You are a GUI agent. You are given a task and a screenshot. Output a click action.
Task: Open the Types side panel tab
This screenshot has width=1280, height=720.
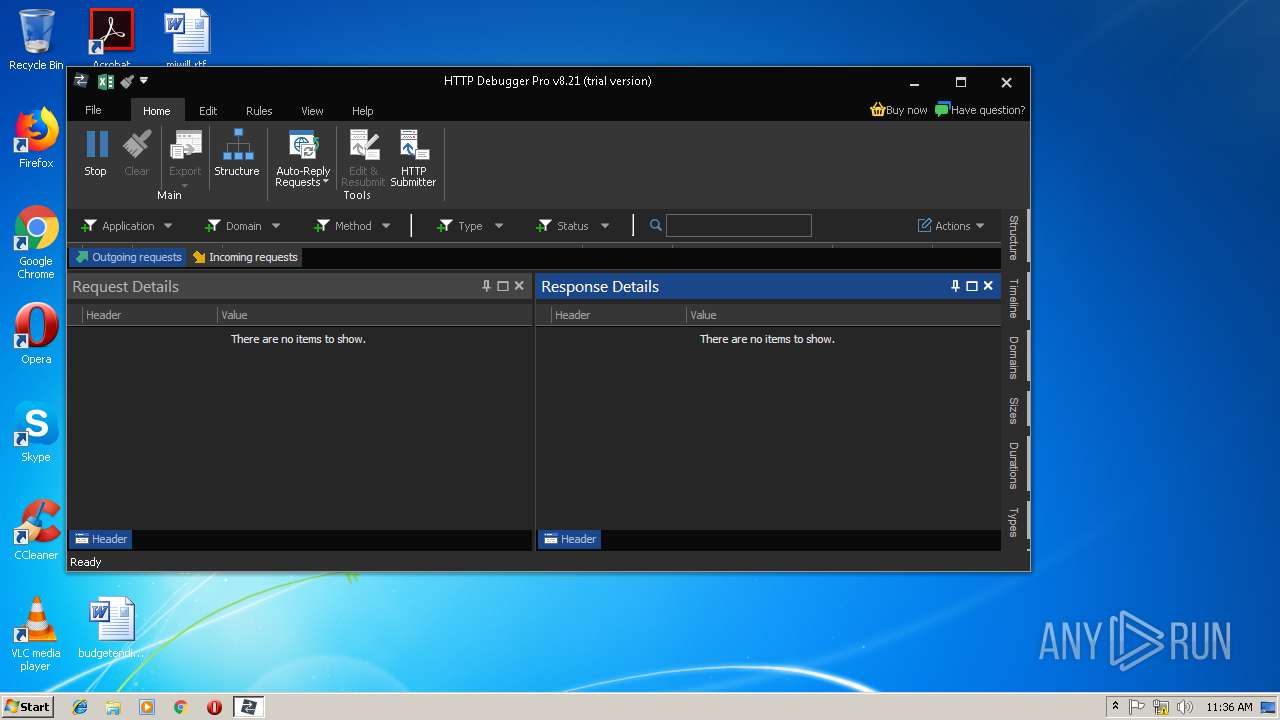tap(1014, 521)
